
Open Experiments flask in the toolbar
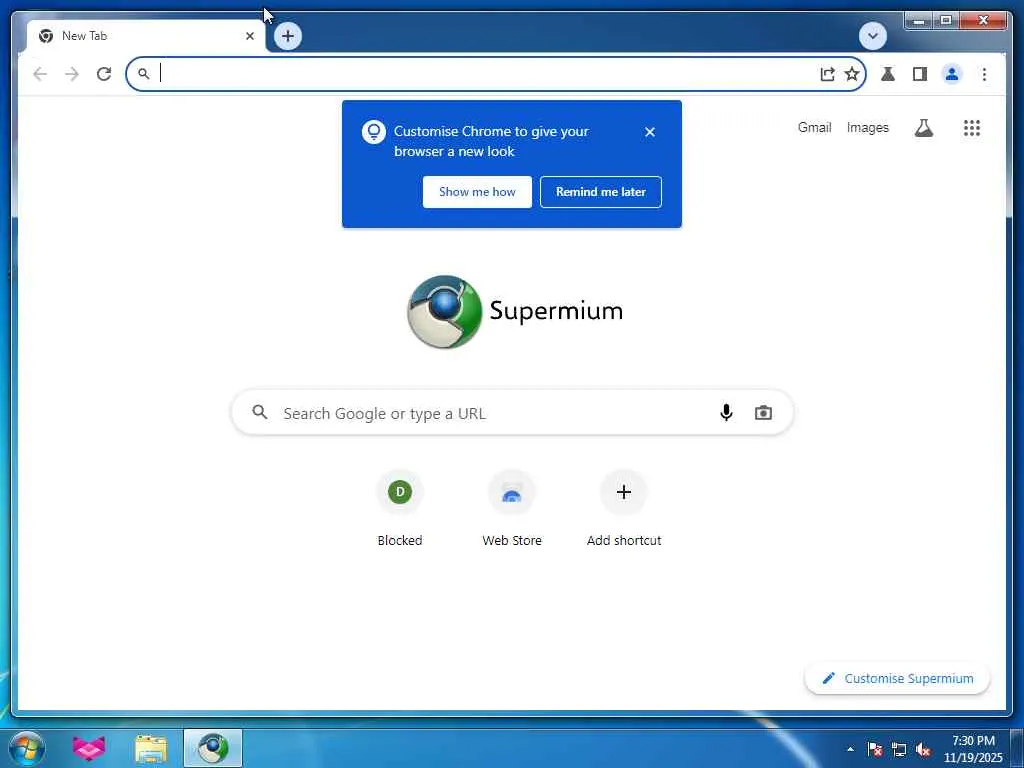[x=888, y=74]
